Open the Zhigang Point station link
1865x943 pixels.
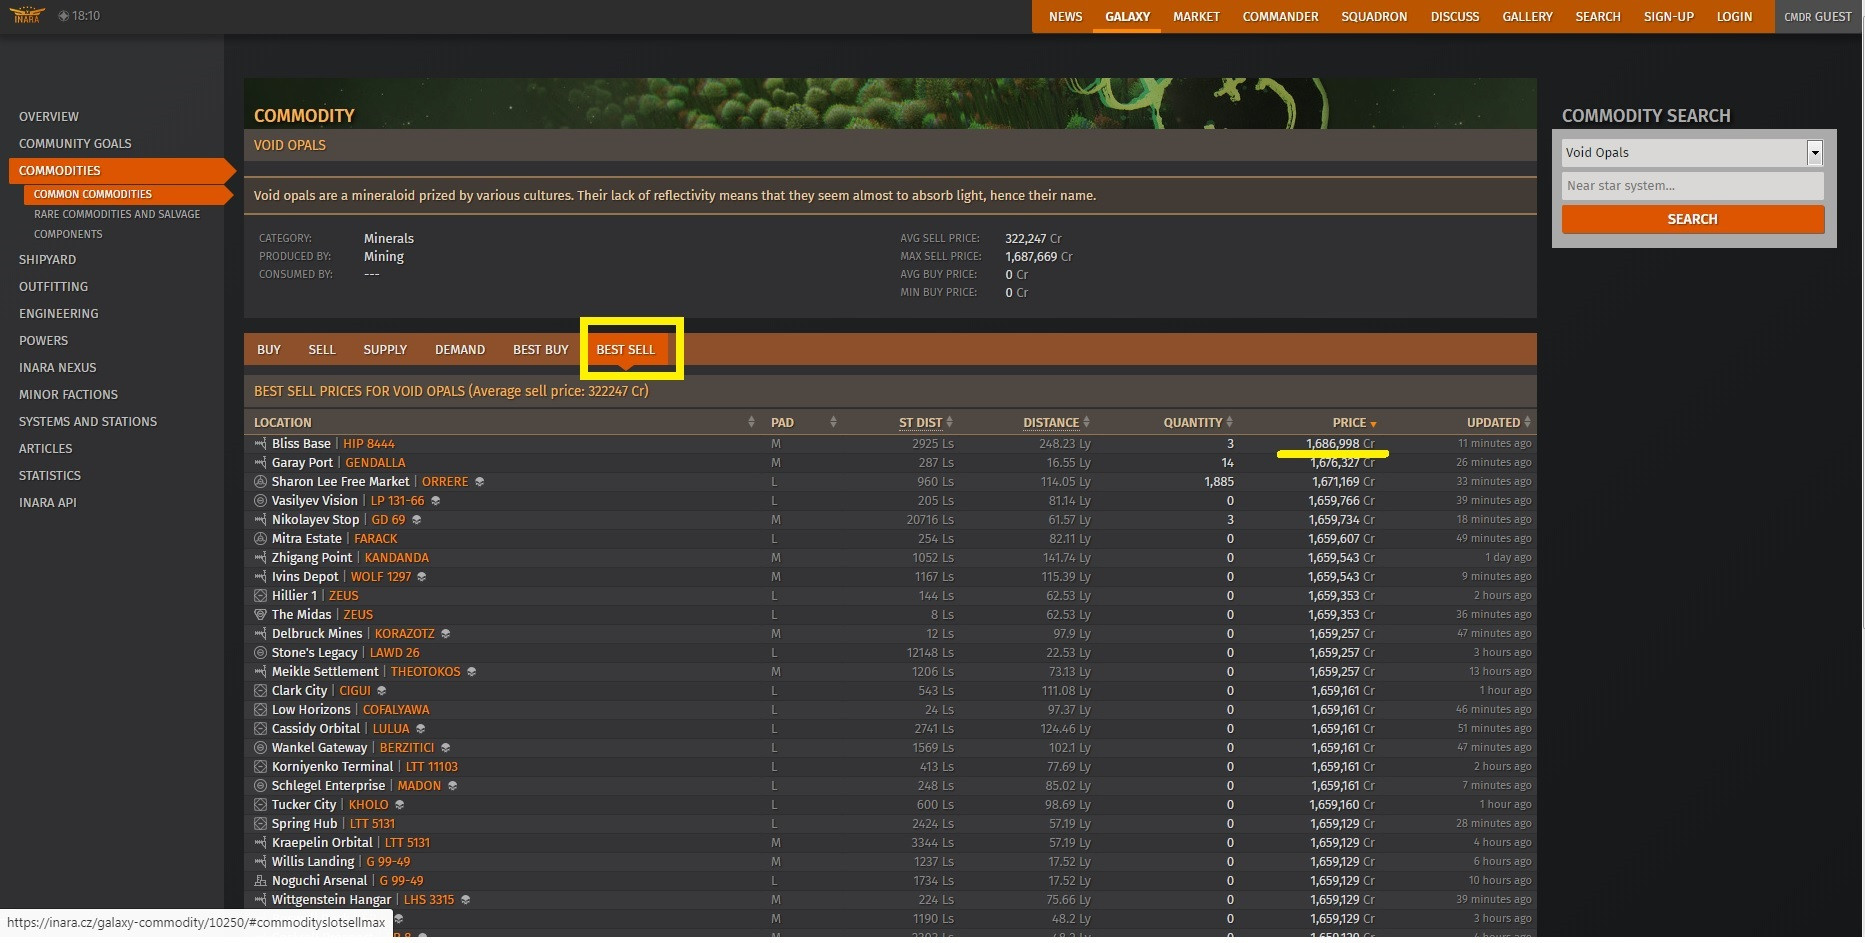click(x=312, y=558)
